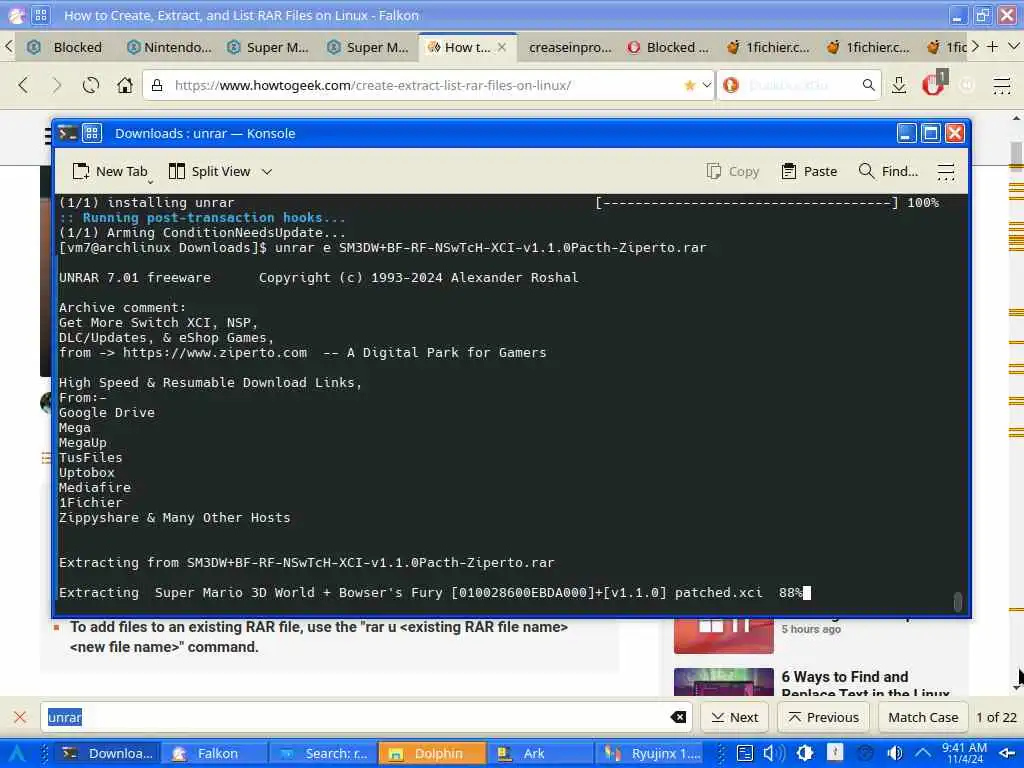Open the Falkon downloads manager icon

click(899, 85)
